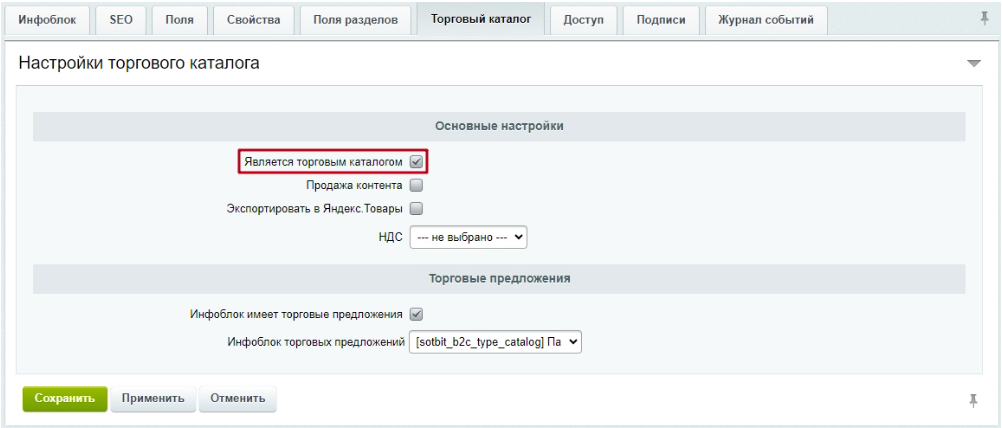1002x428 pixels.
Task: Click the pin icon beside the bottom buttons
Action: (973, 399)
